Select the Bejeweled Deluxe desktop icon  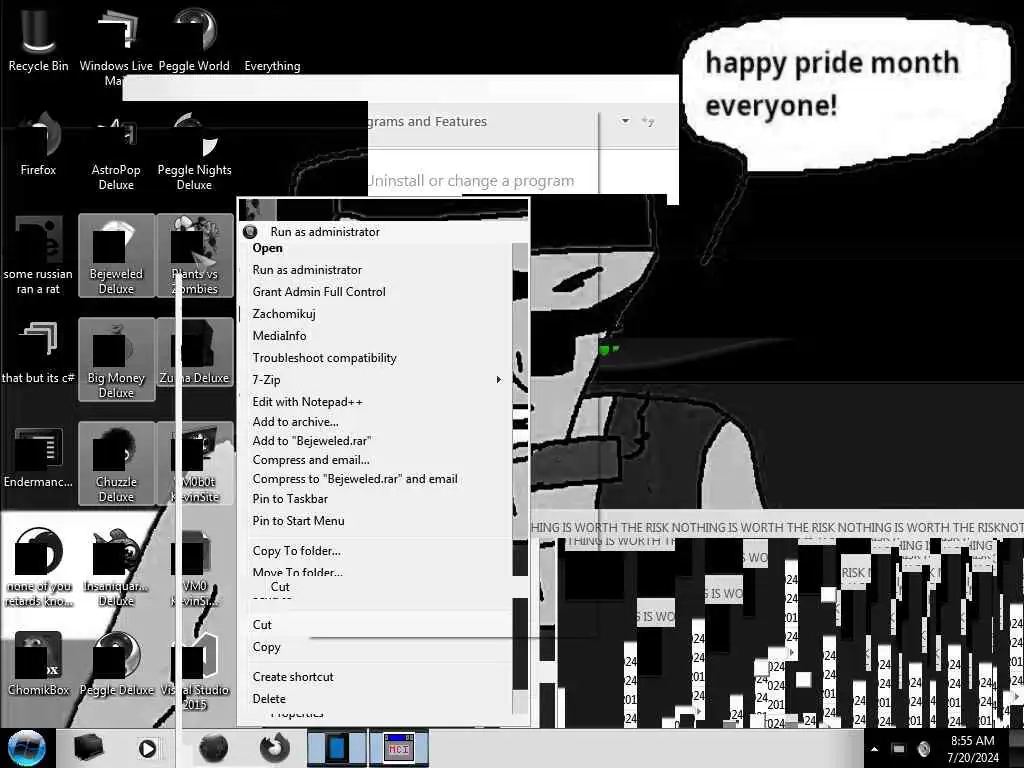click(x=116, y=255)
